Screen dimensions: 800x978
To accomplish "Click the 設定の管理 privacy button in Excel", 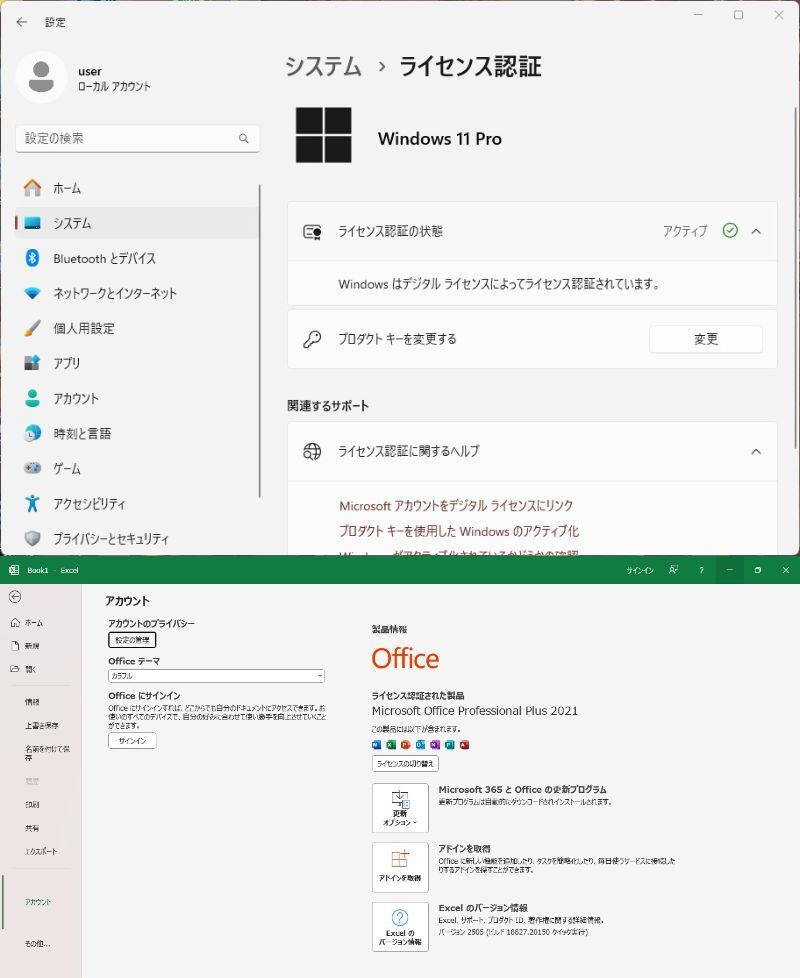I will 132,640.
